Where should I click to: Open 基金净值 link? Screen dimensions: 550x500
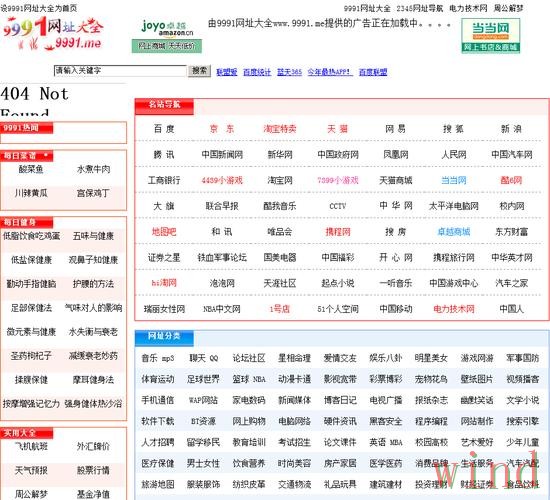tap(93, 494)
